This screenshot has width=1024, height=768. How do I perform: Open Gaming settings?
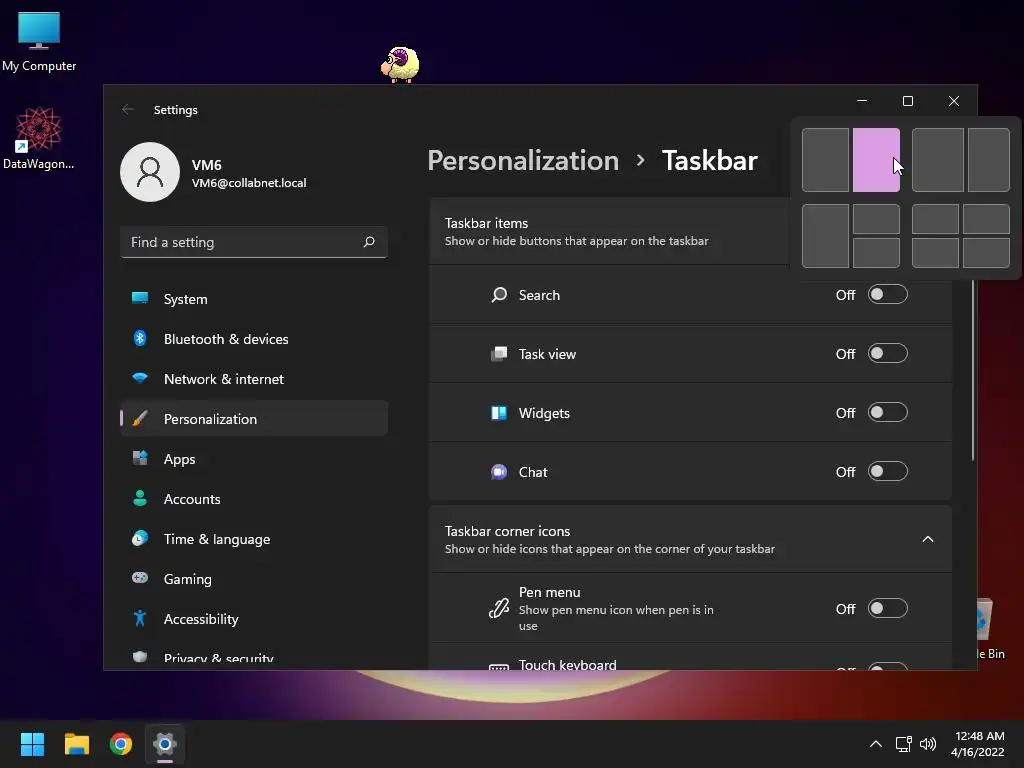pos(254,579)
